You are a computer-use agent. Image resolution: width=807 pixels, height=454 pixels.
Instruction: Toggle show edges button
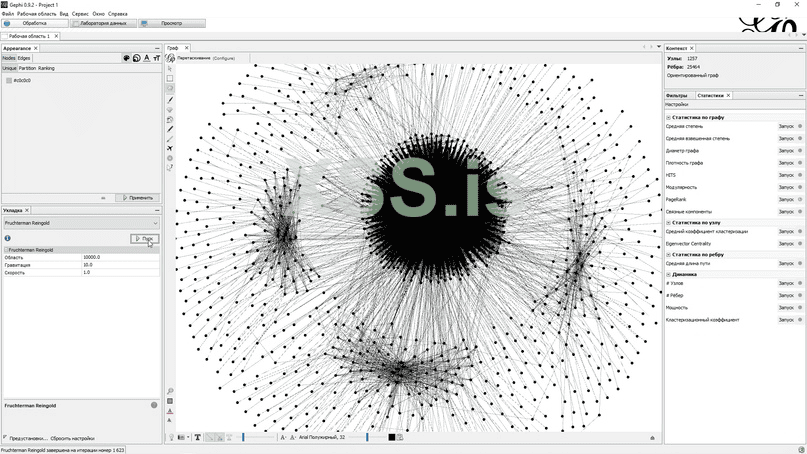pyautogui.click(x=209, y=438)
